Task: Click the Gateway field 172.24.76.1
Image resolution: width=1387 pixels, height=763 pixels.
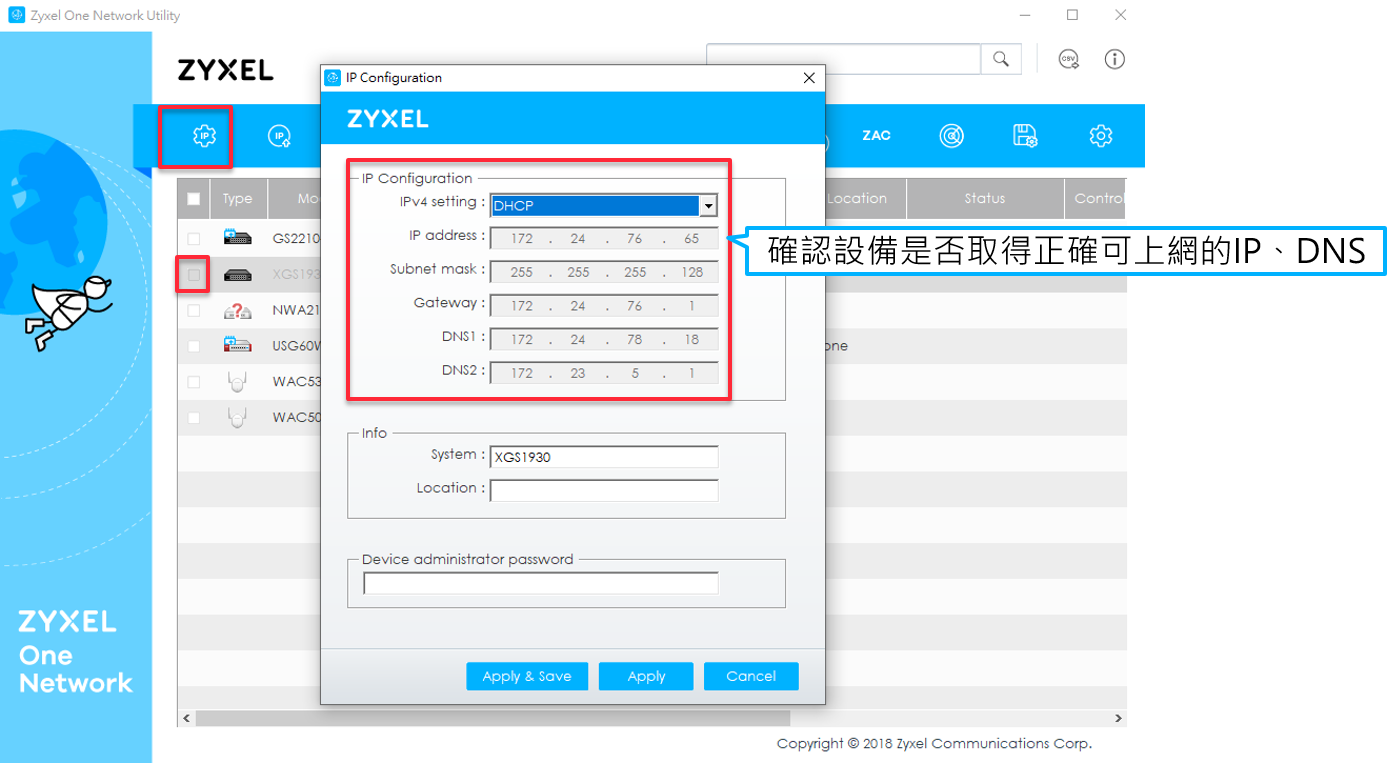Action: pyautogui.click(x=604, y=306)
